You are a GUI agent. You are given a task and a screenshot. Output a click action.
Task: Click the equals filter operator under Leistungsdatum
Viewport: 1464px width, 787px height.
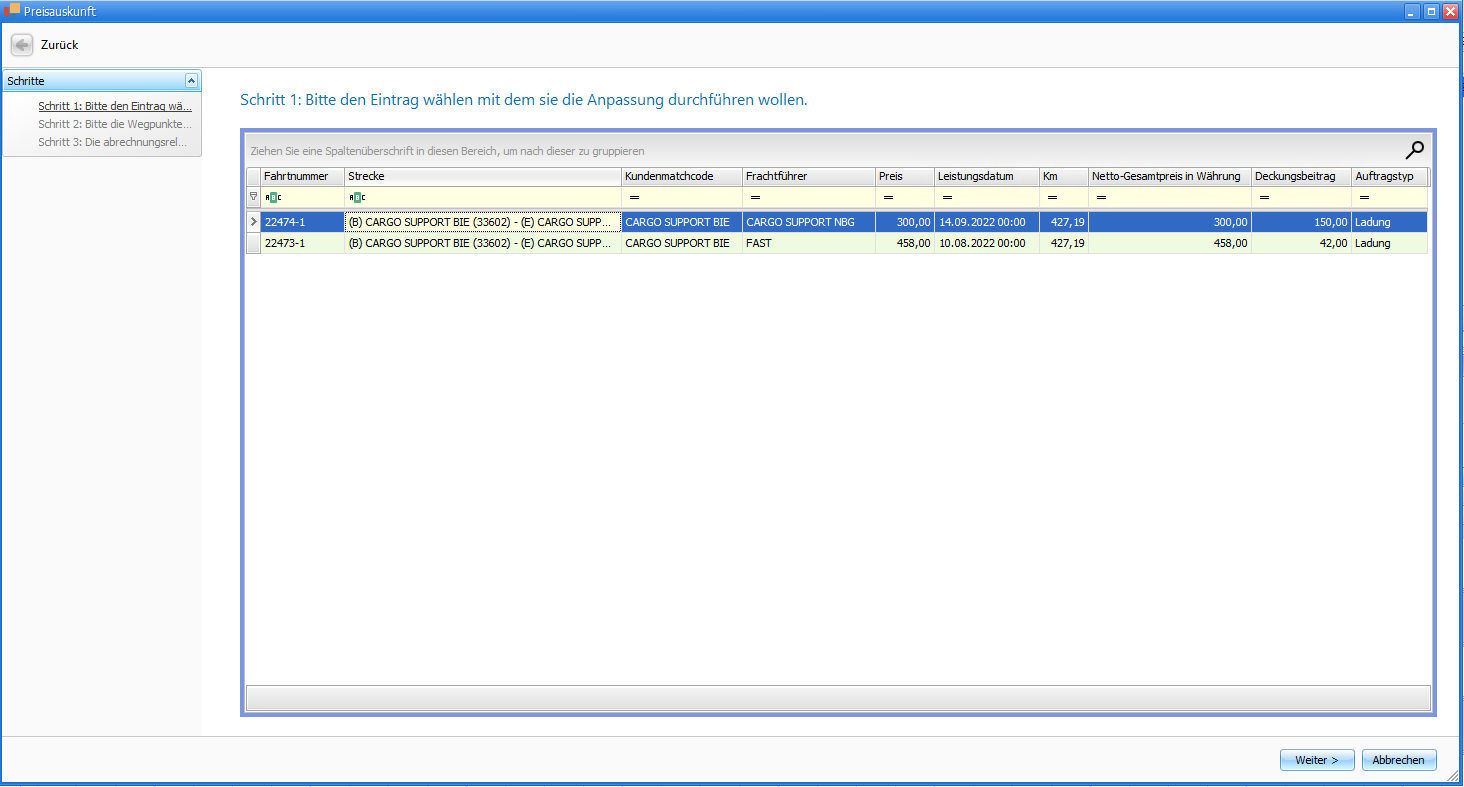pyautogui.click(x=947, y=198)
